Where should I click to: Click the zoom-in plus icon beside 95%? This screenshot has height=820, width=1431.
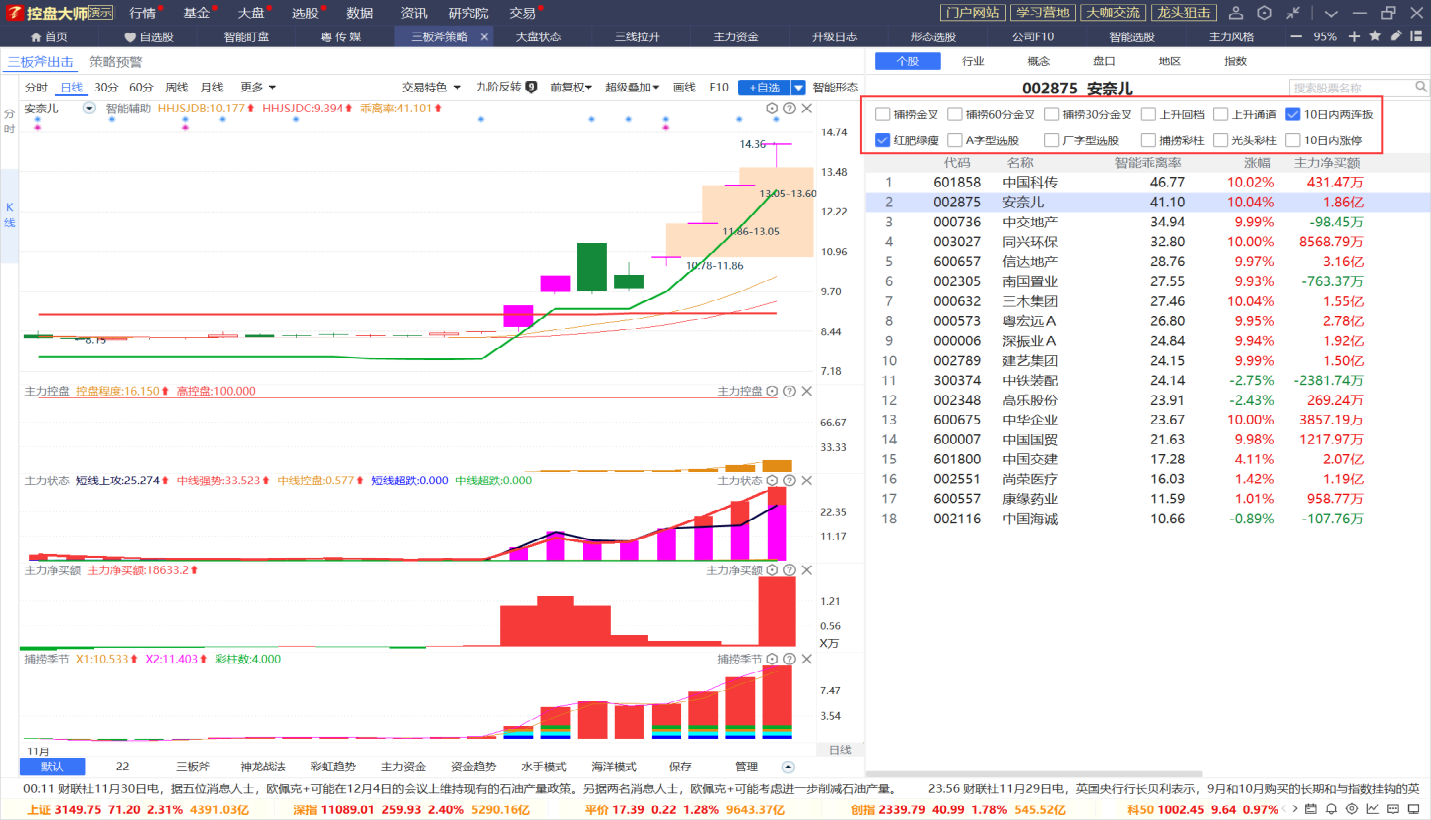(x=1354, y=36)
